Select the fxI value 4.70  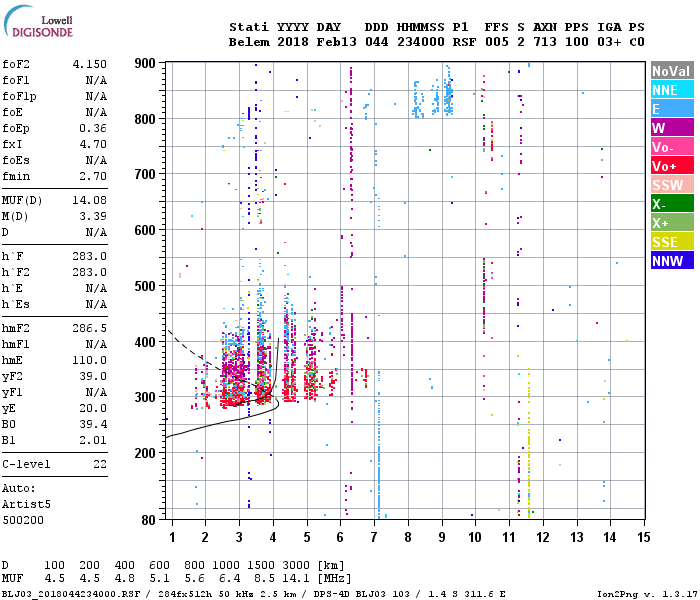(93, 144)
